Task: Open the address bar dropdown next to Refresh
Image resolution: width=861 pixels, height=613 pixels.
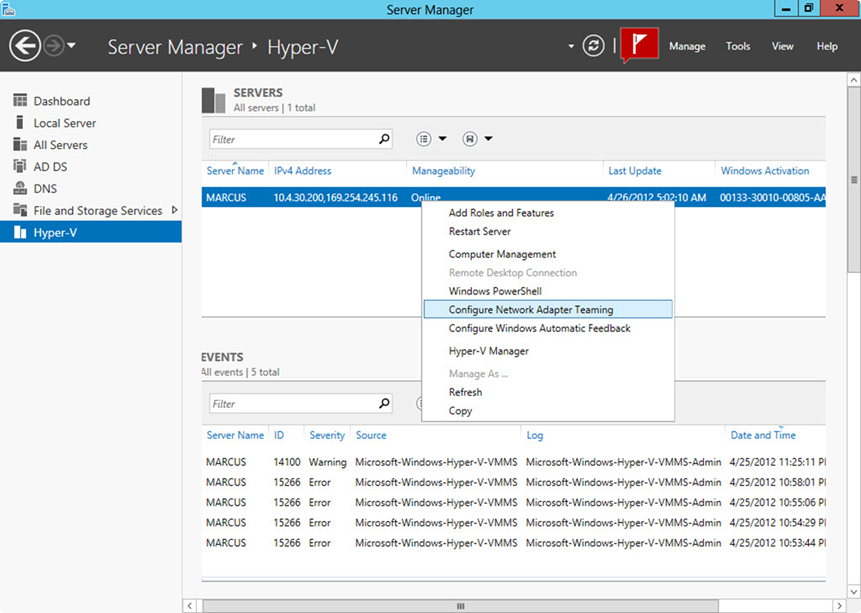Action: click(571, 46)
